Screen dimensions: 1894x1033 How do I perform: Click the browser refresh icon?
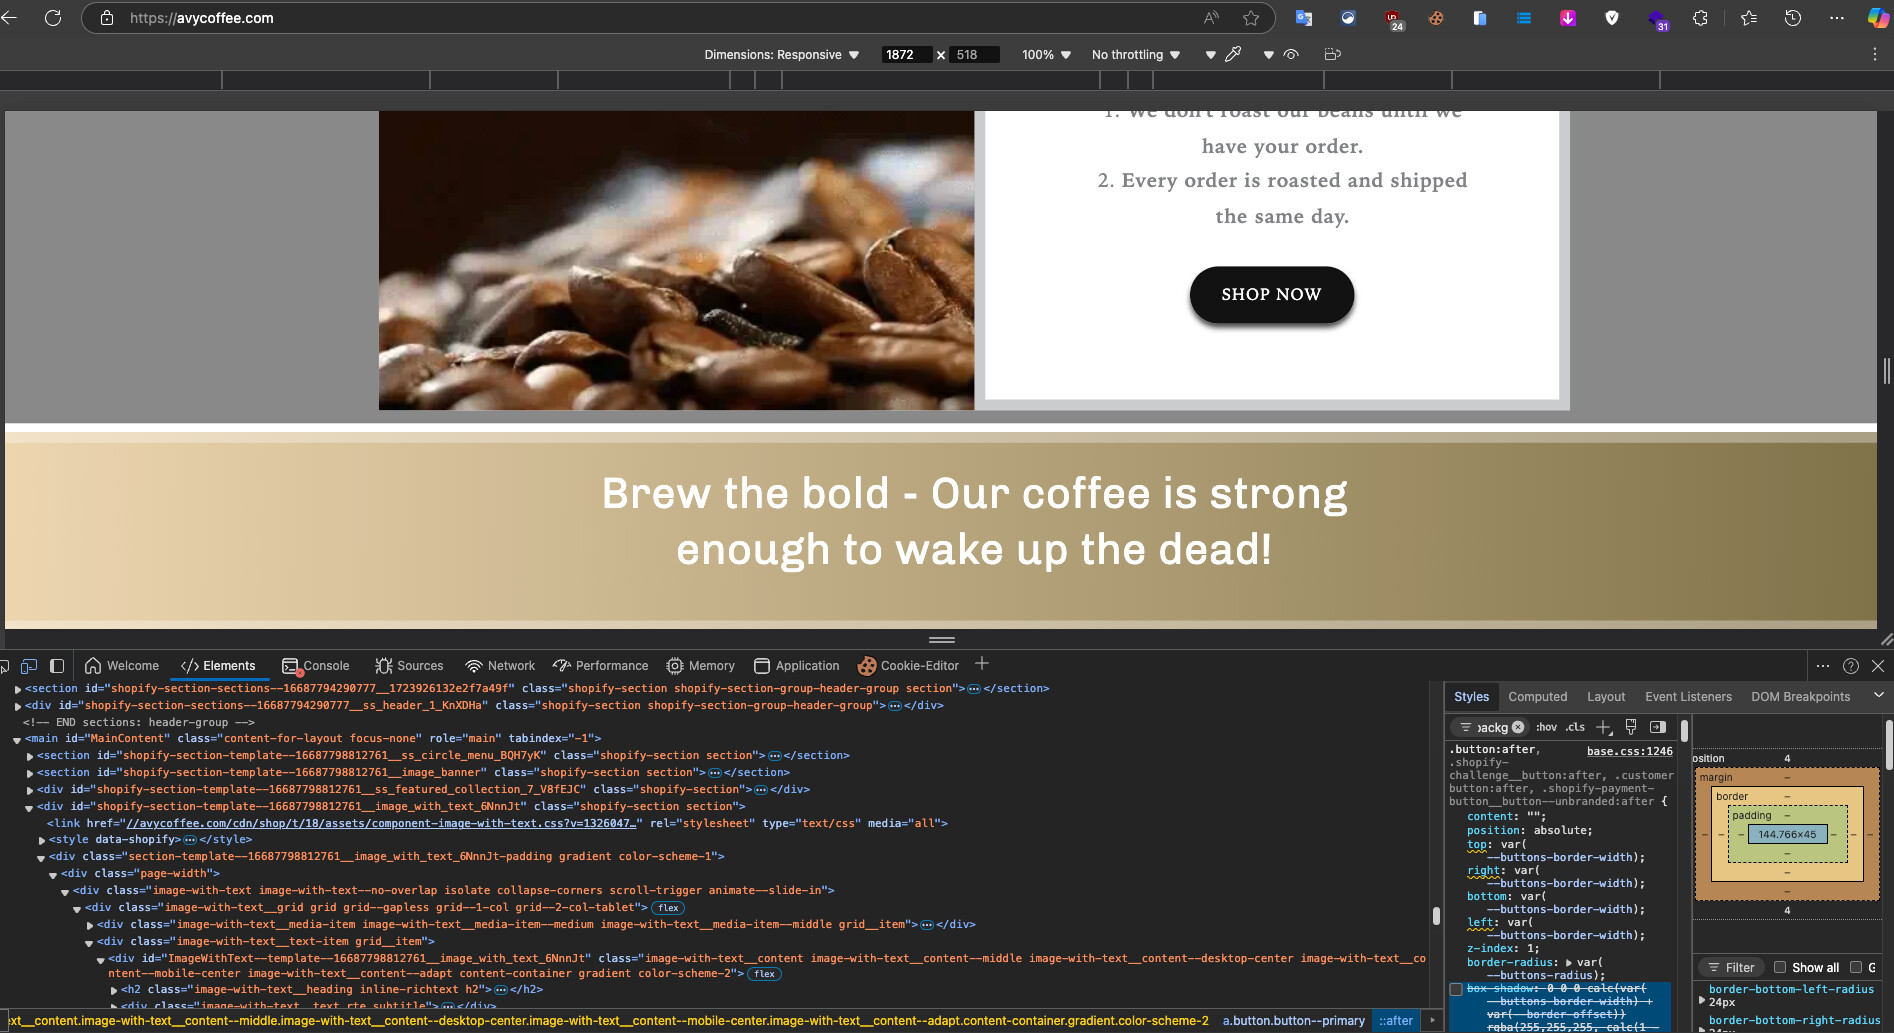pos(53,18)
